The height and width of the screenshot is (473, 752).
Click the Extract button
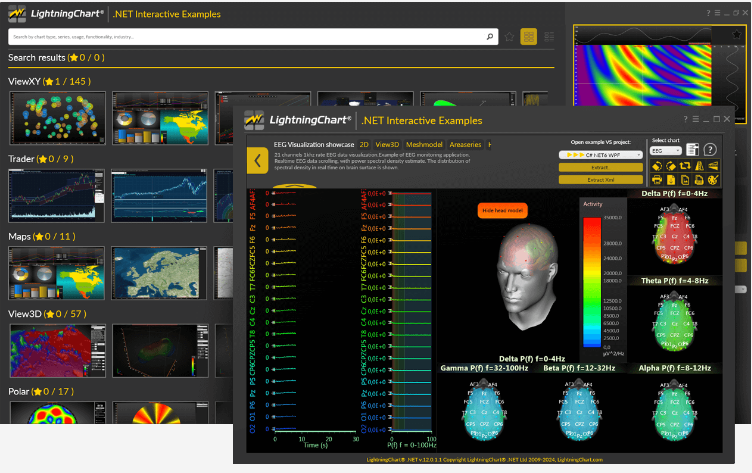click(600, 167)
